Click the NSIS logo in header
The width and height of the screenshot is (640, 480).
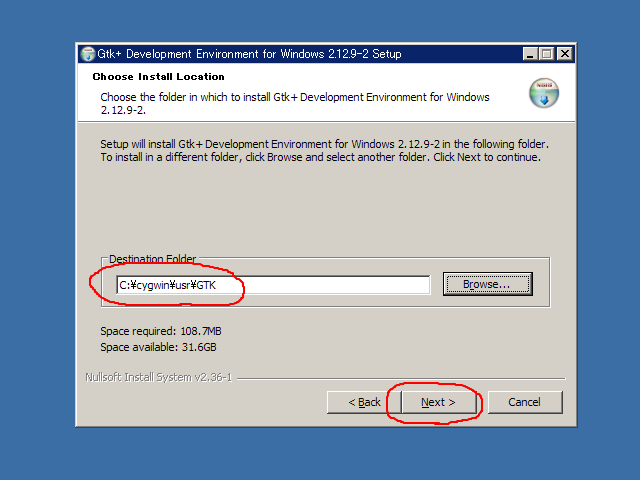[544, 93]
